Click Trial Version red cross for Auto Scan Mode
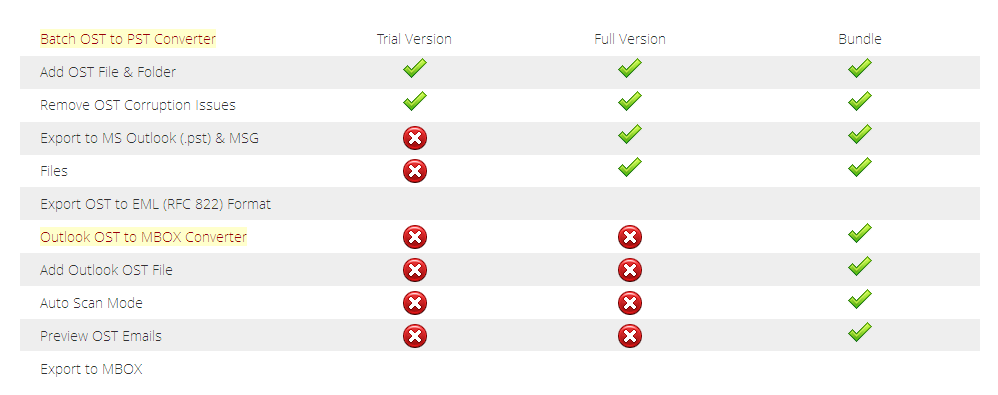Image resolution: width=998 pixels, height=395 pixels. (x=414, y=303)
